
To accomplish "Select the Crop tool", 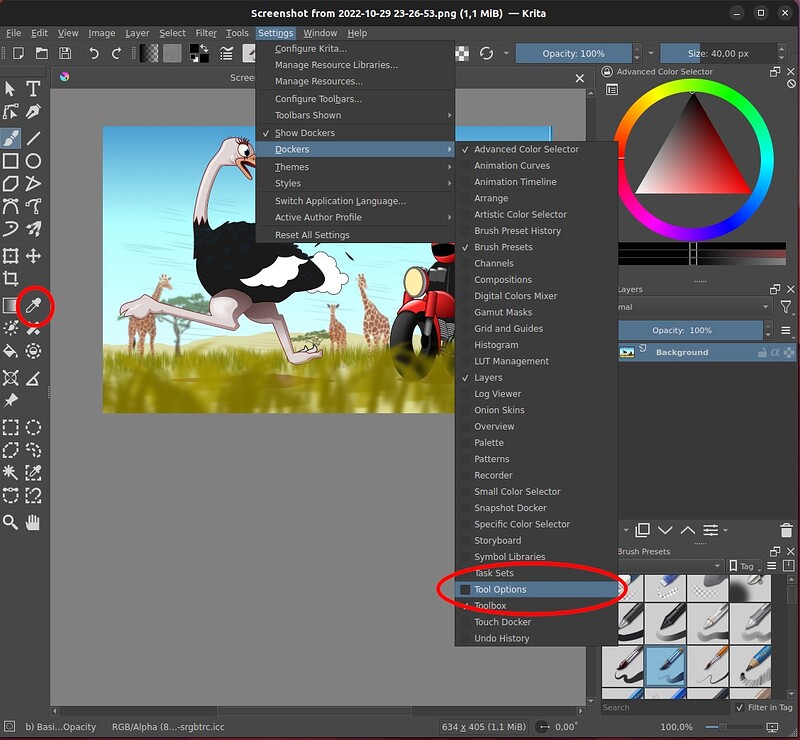I will pos(11,278).
